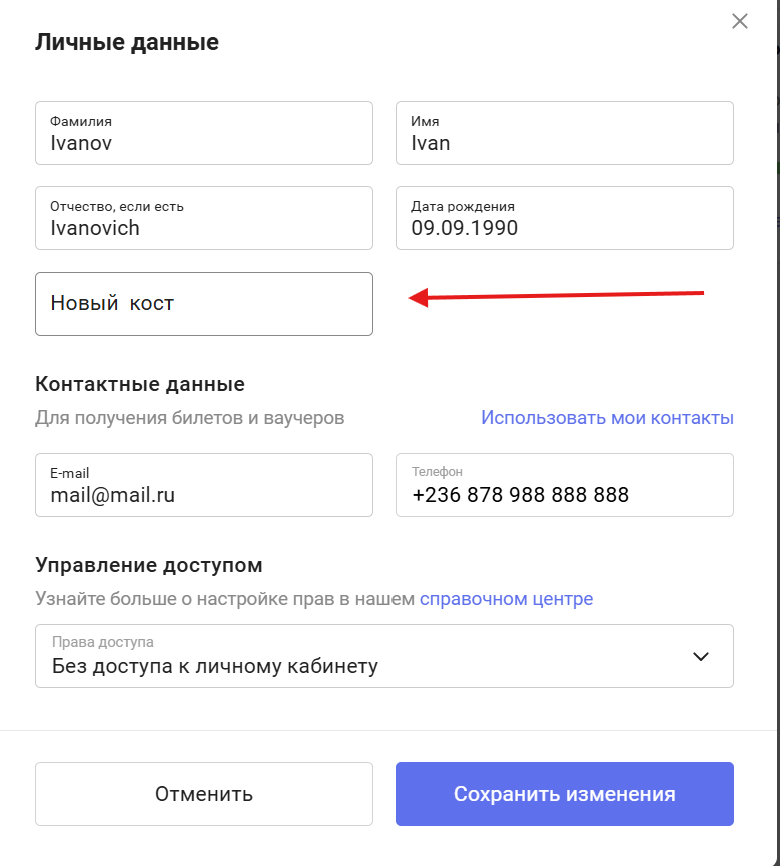Use the Использовать мои контакты link
The height and width of the screenshot is (866, 780).
click(x=607, y=418)
